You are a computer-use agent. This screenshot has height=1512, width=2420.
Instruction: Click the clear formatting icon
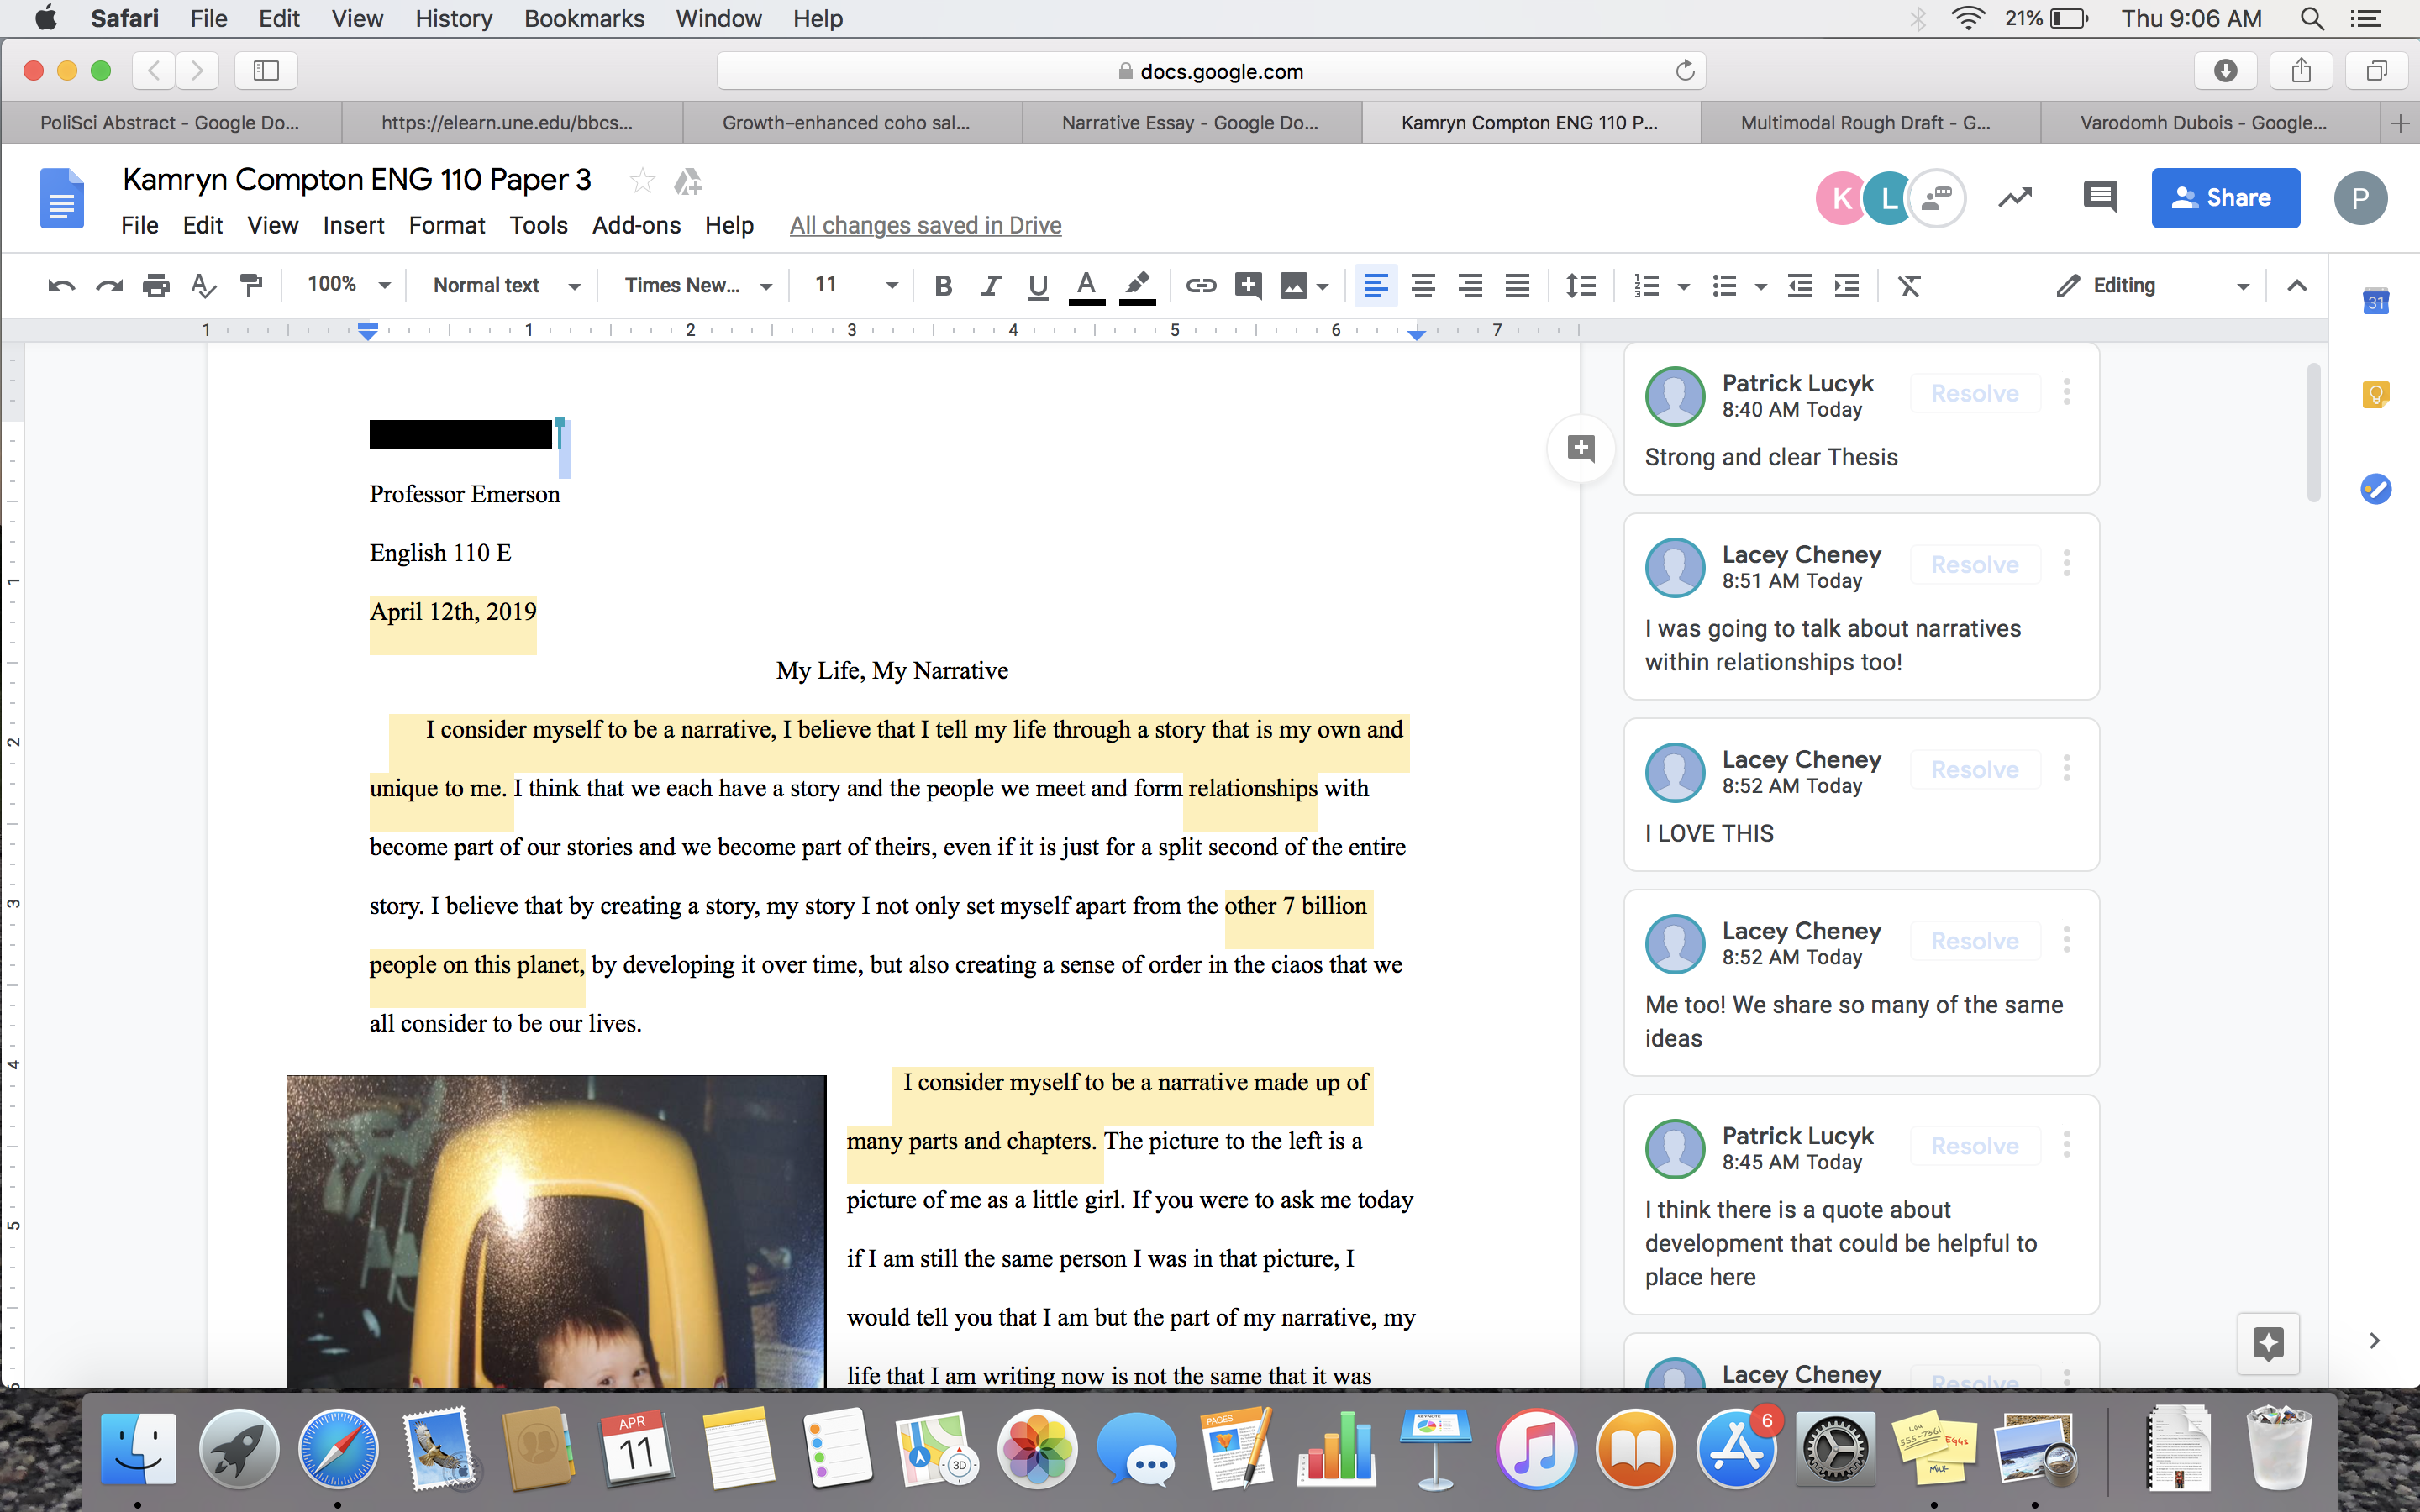pyautogui.click(x=1909, y=286)
